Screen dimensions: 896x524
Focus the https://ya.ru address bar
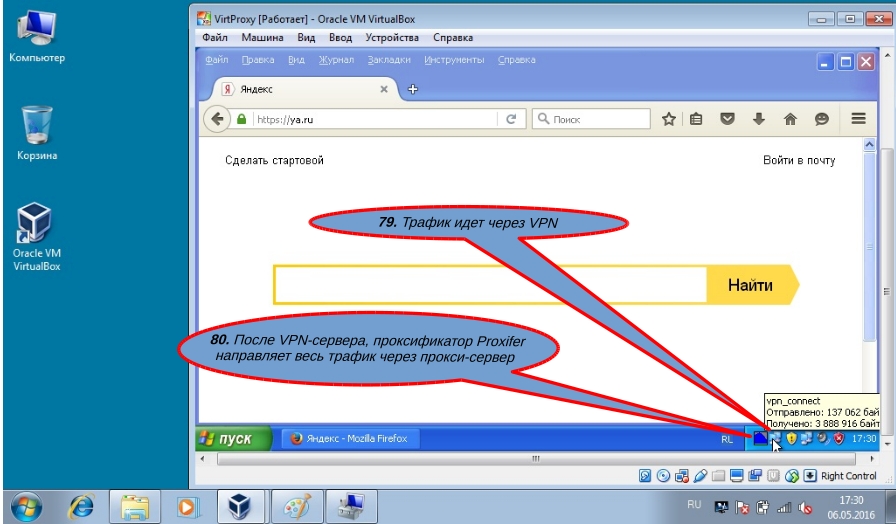[x=375, y=119]
